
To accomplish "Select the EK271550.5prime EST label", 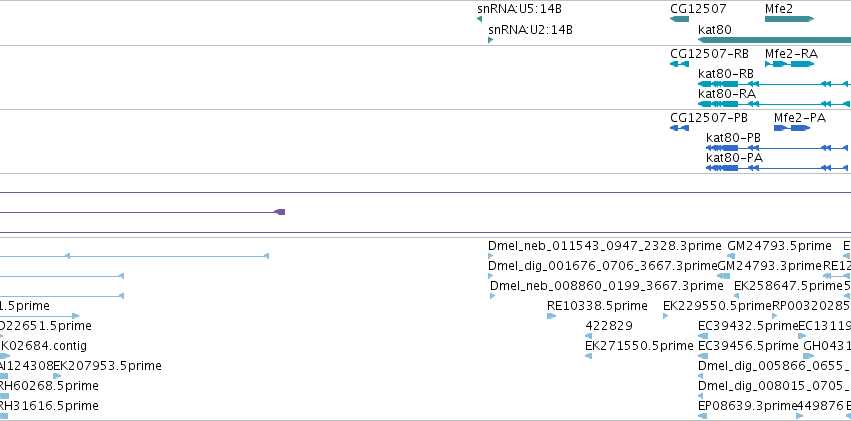I will 639,346.
